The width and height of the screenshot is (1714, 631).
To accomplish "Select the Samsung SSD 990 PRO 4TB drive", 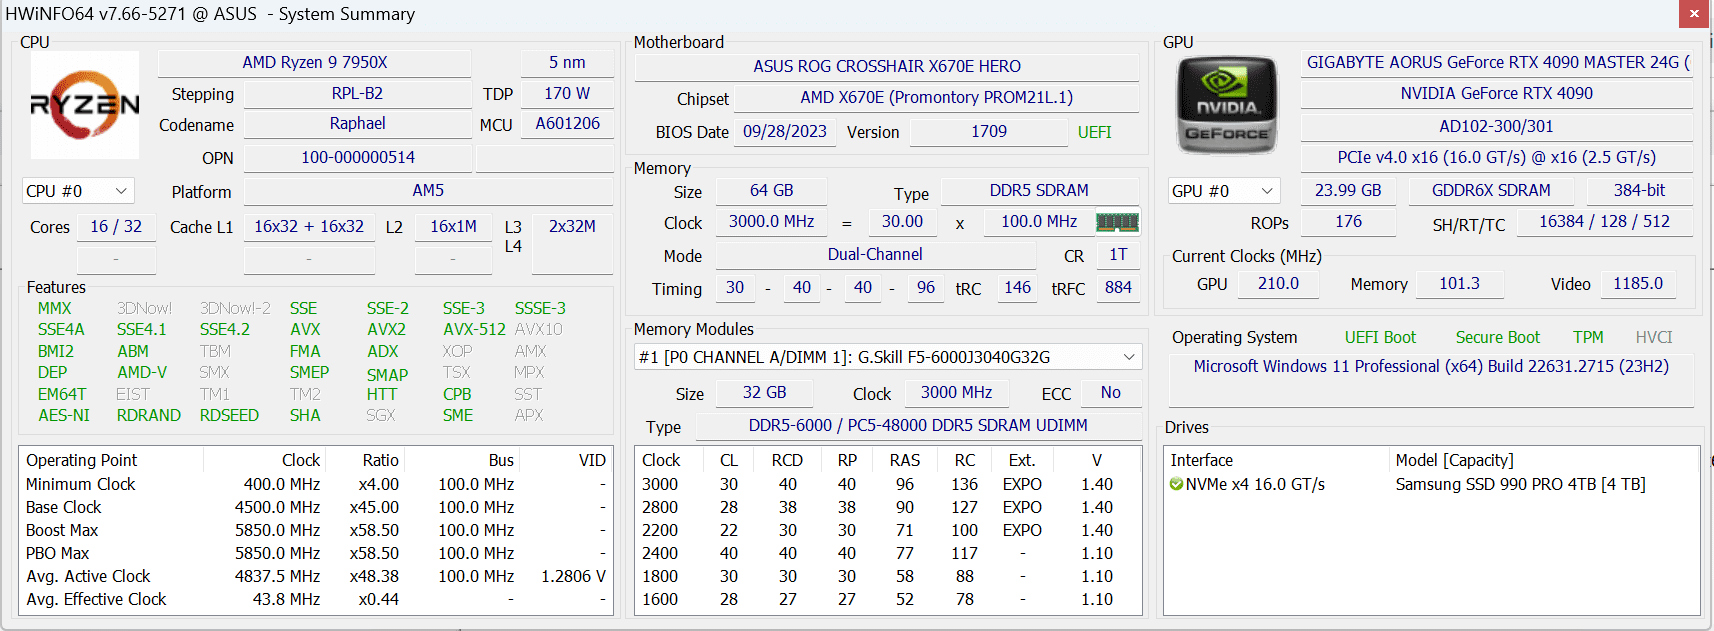I will pyautogui.click(x=1432, y=484).
